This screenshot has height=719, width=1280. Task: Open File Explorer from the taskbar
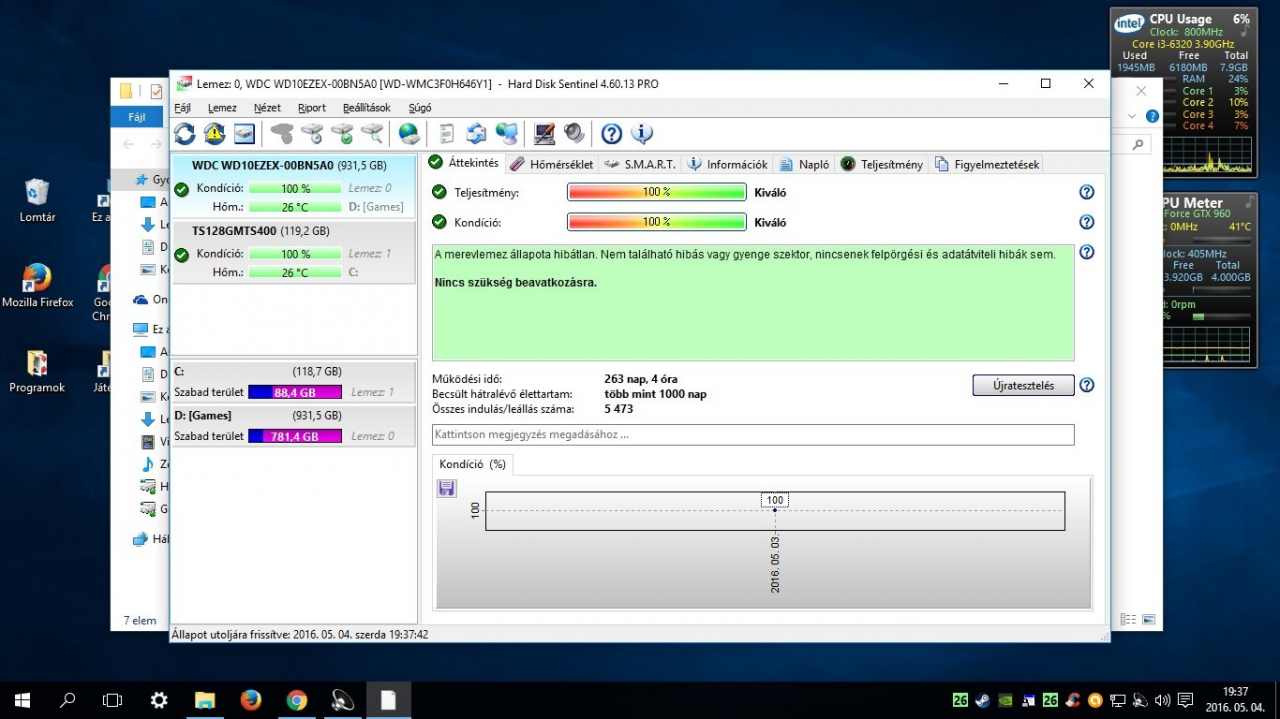click(205, 700)
